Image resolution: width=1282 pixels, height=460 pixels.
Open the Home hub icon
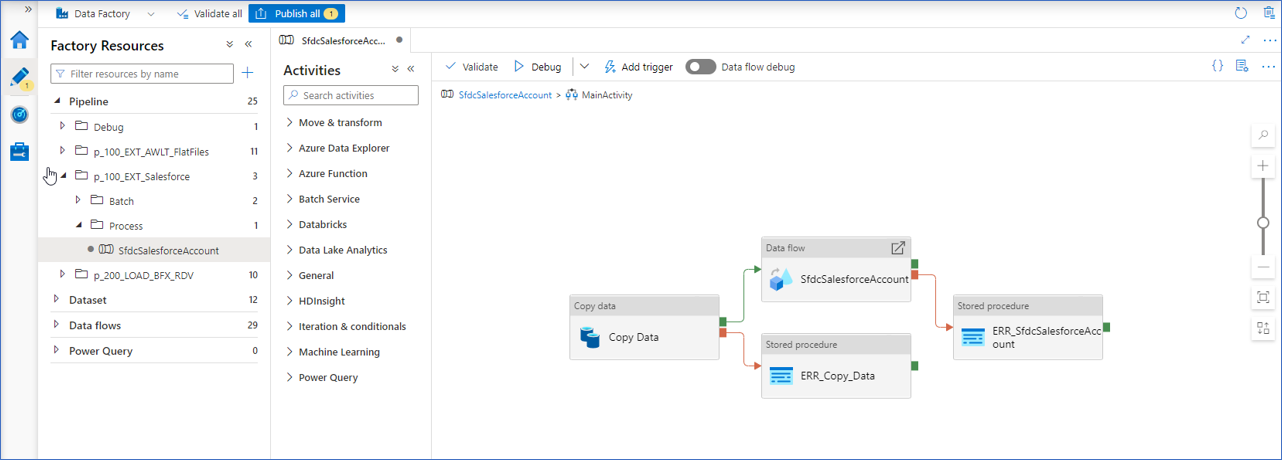coord(19,40)
